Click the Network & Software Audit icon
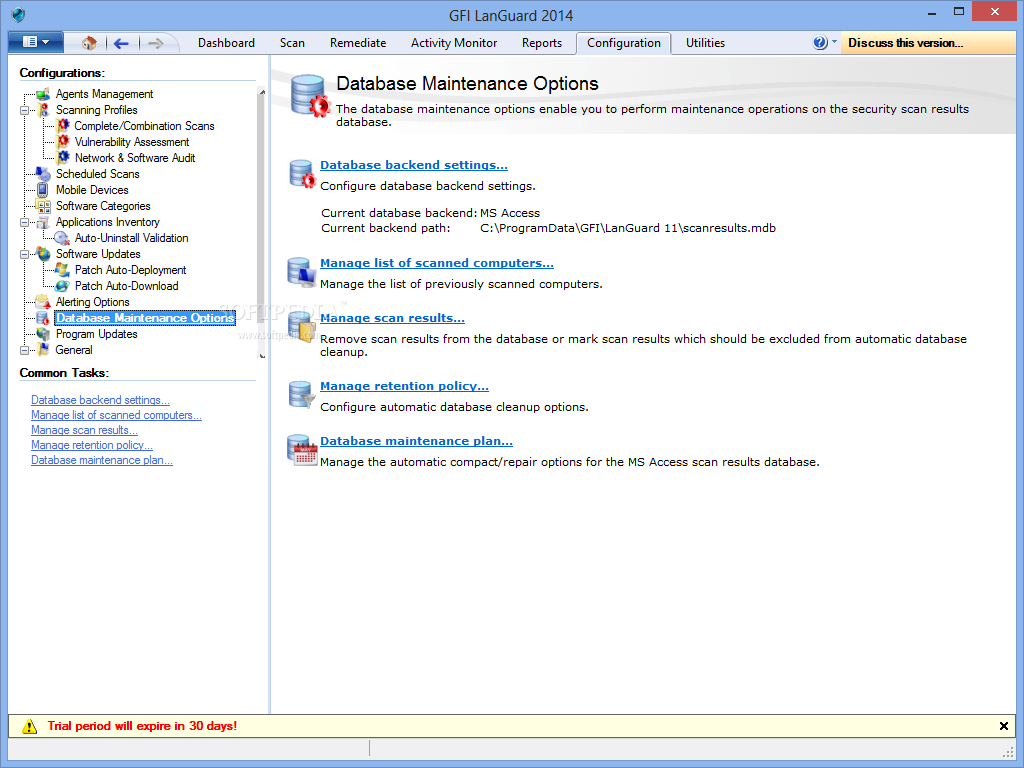This screenshot has height=768, width=1024. pyautogui.click(x=63, y=157)
